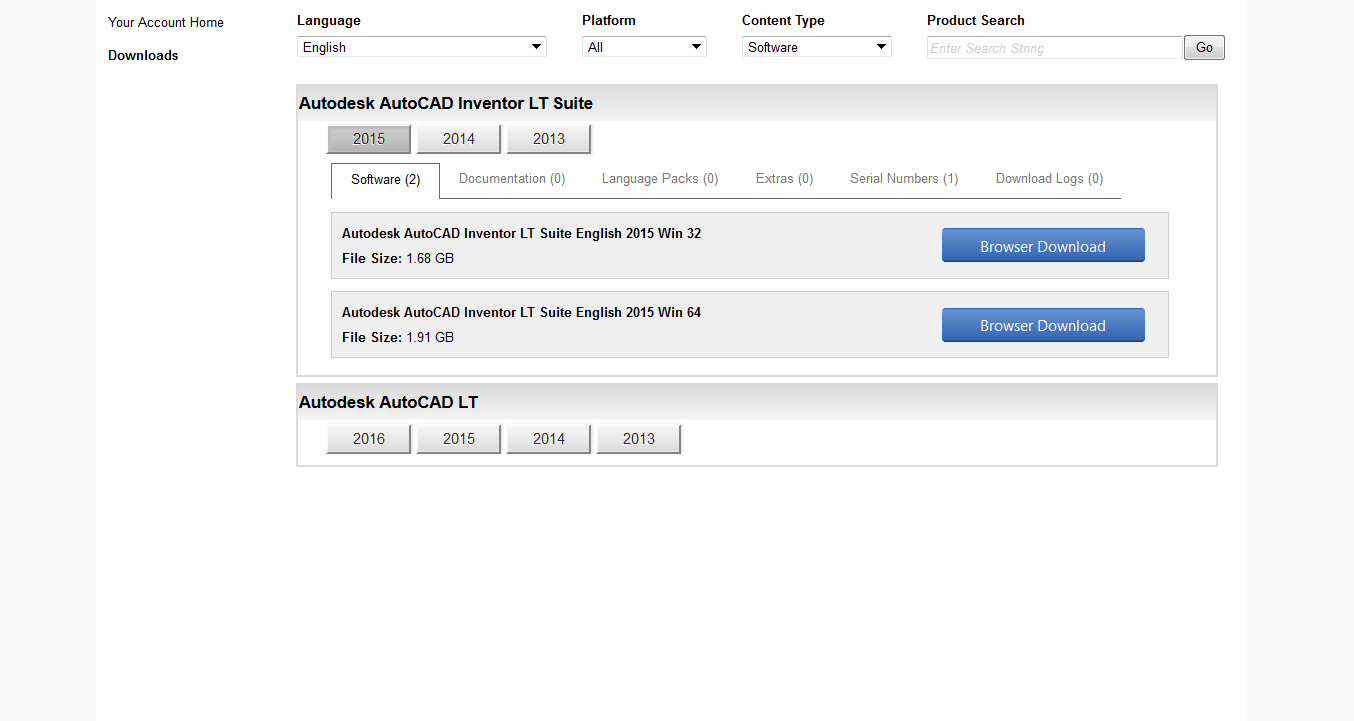Select 2015 under Autodesk AutoCAD LT
The image size is (1354, 721).
click(x=459, y=439)
